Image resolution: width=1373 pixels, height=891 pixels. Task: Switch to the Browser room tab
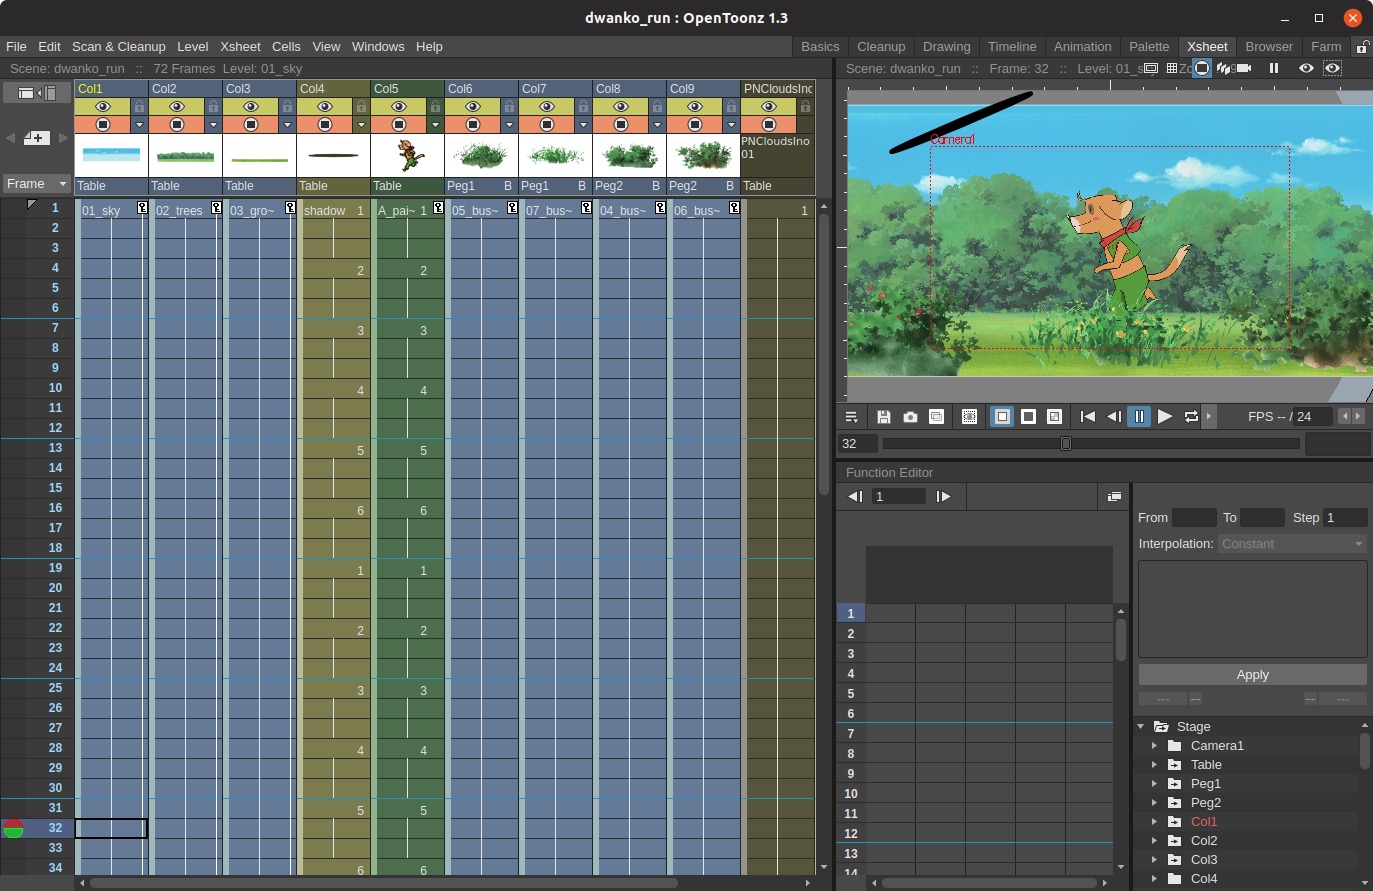(x=1269, y=47)
